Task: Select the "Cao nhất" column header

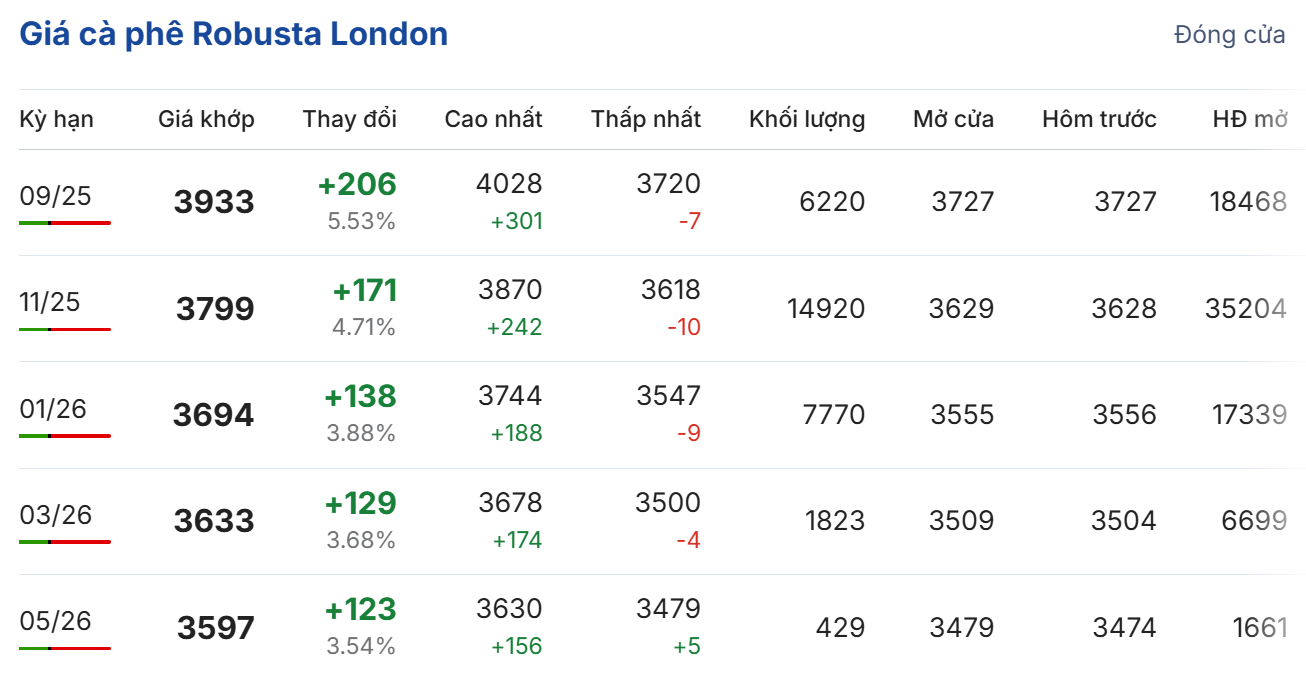Action: [493, 119]
